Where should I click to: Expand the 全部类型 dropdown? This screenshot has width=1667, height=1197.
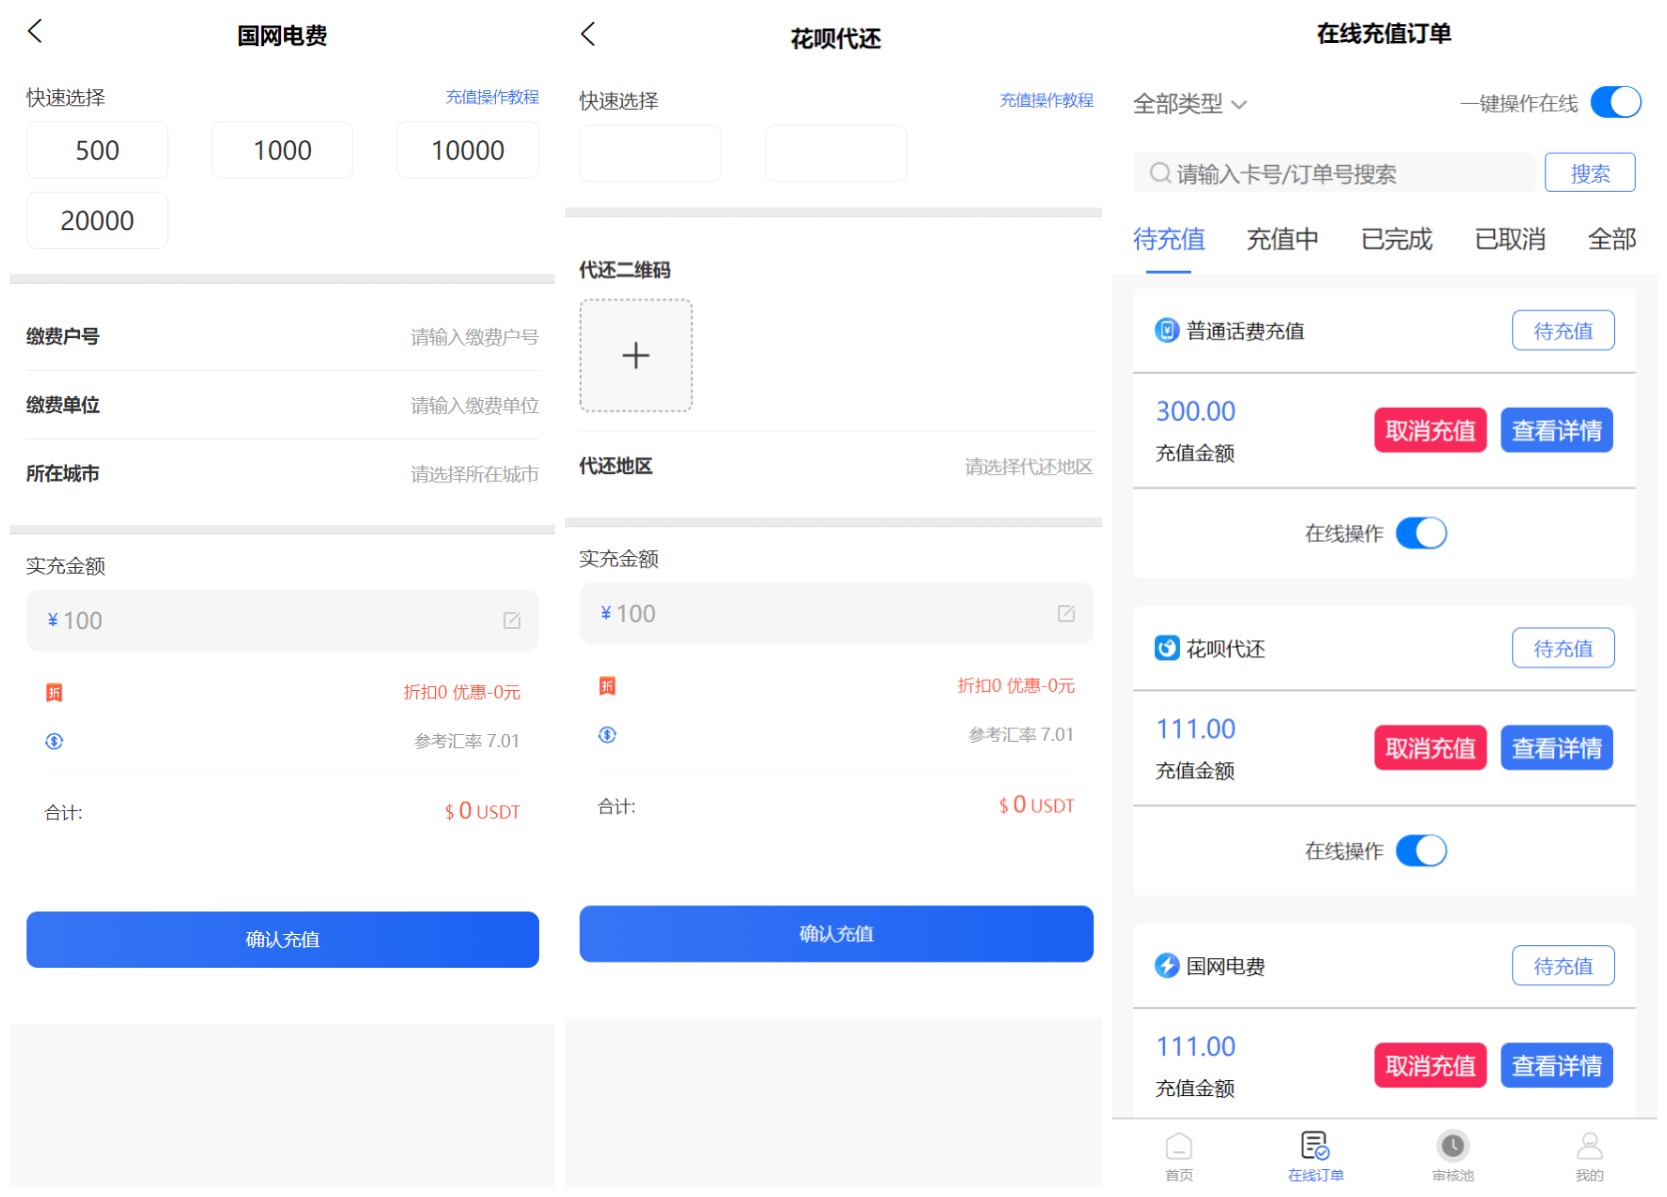point(1189,104)
